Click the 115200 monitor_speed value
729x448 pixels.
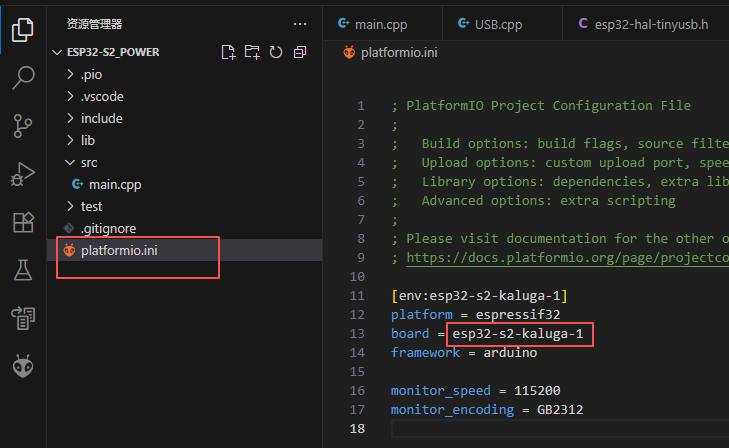pyautogui.click(x=537, y=390)
